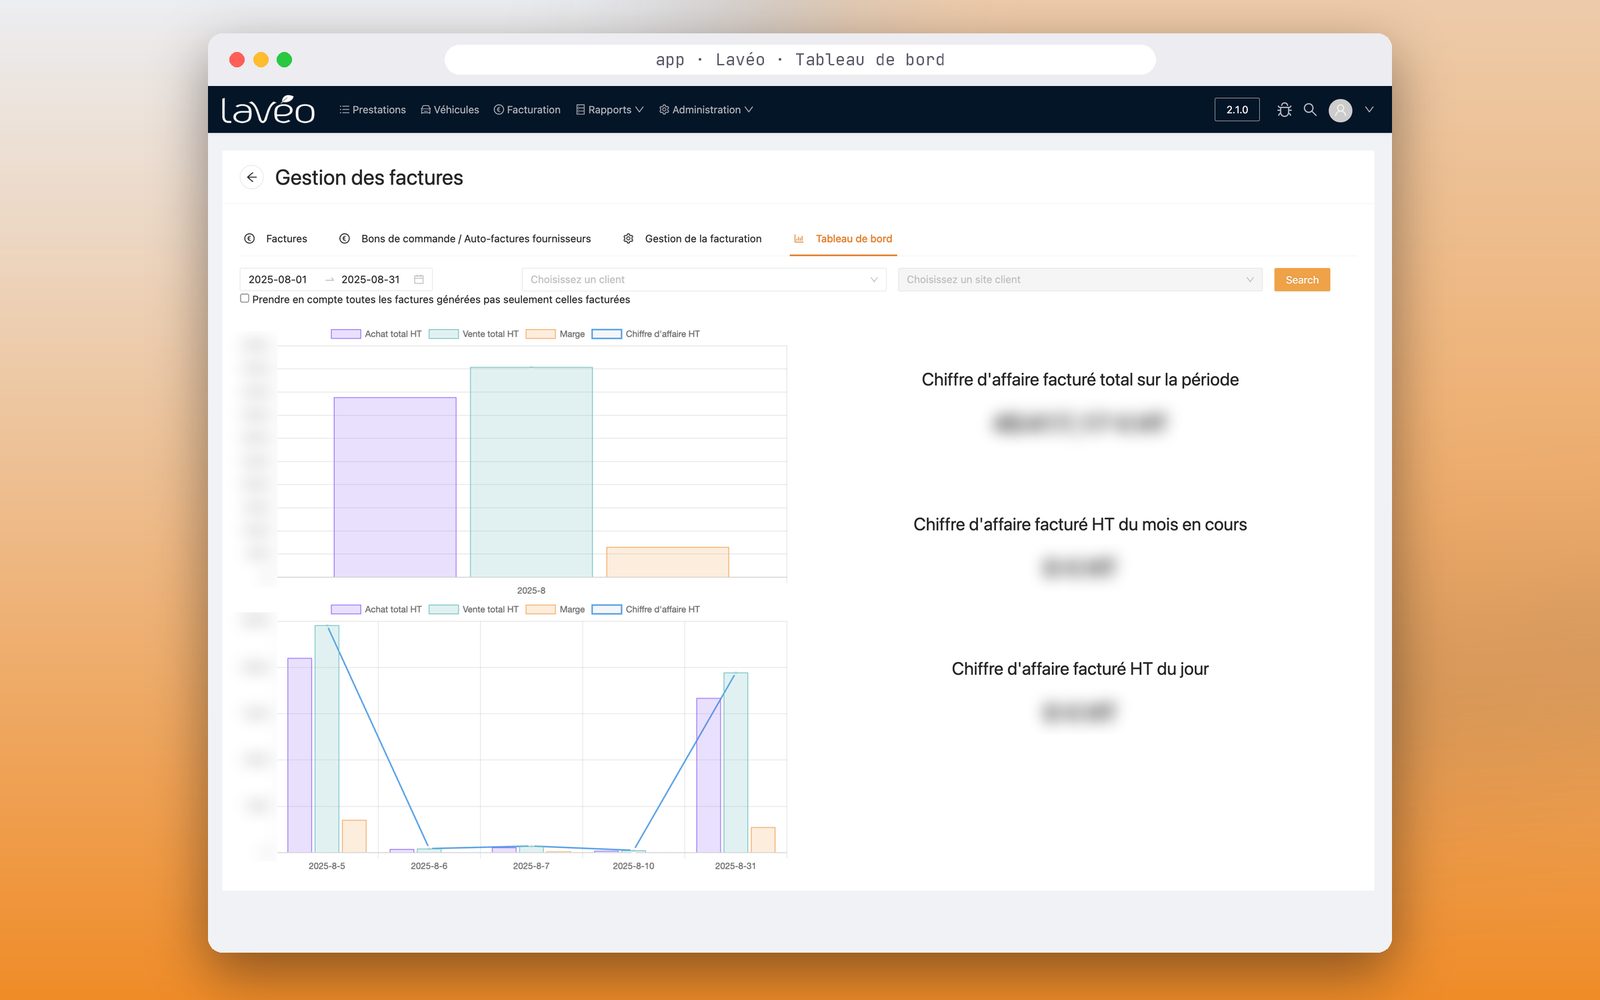Expand the user account chevron
The width and height of the screenshot is (1600, 1000).
click(x=1369, y=110)
